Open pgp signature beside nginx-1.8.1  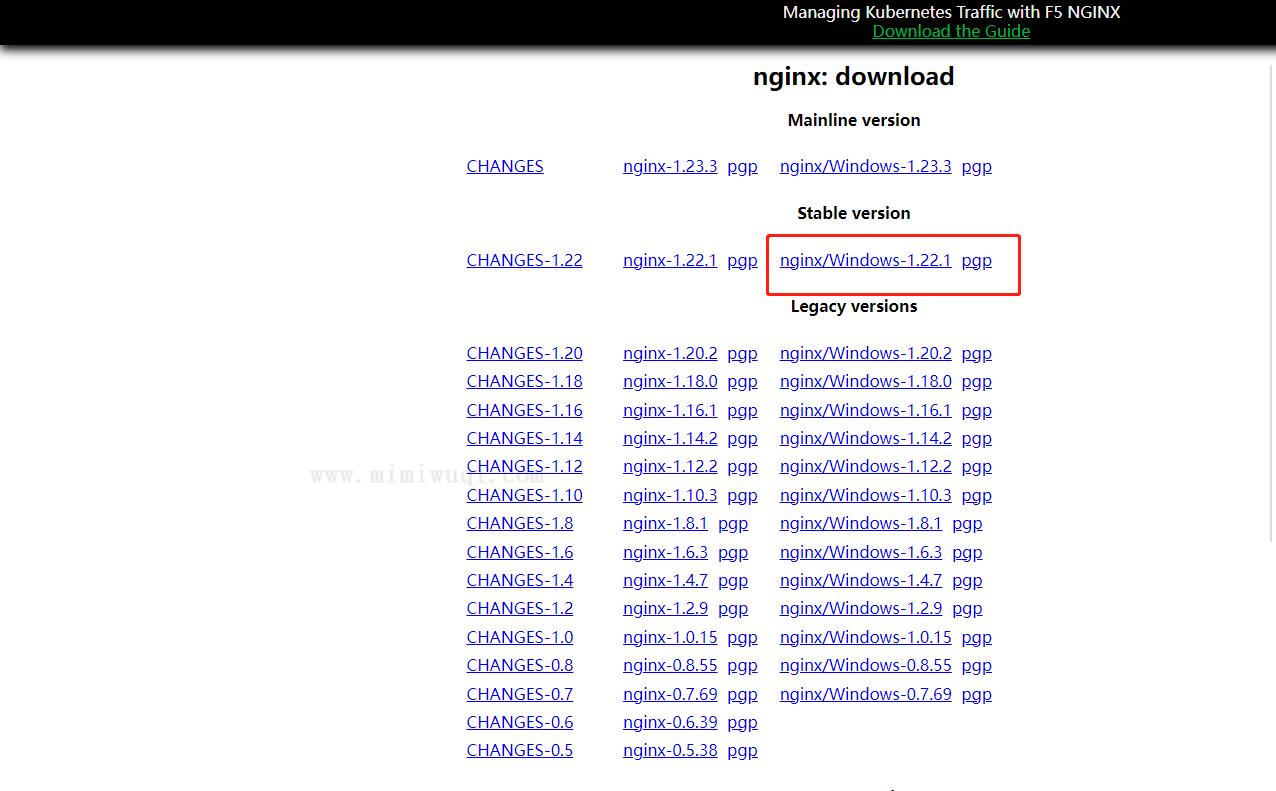(x=733, y=523)
